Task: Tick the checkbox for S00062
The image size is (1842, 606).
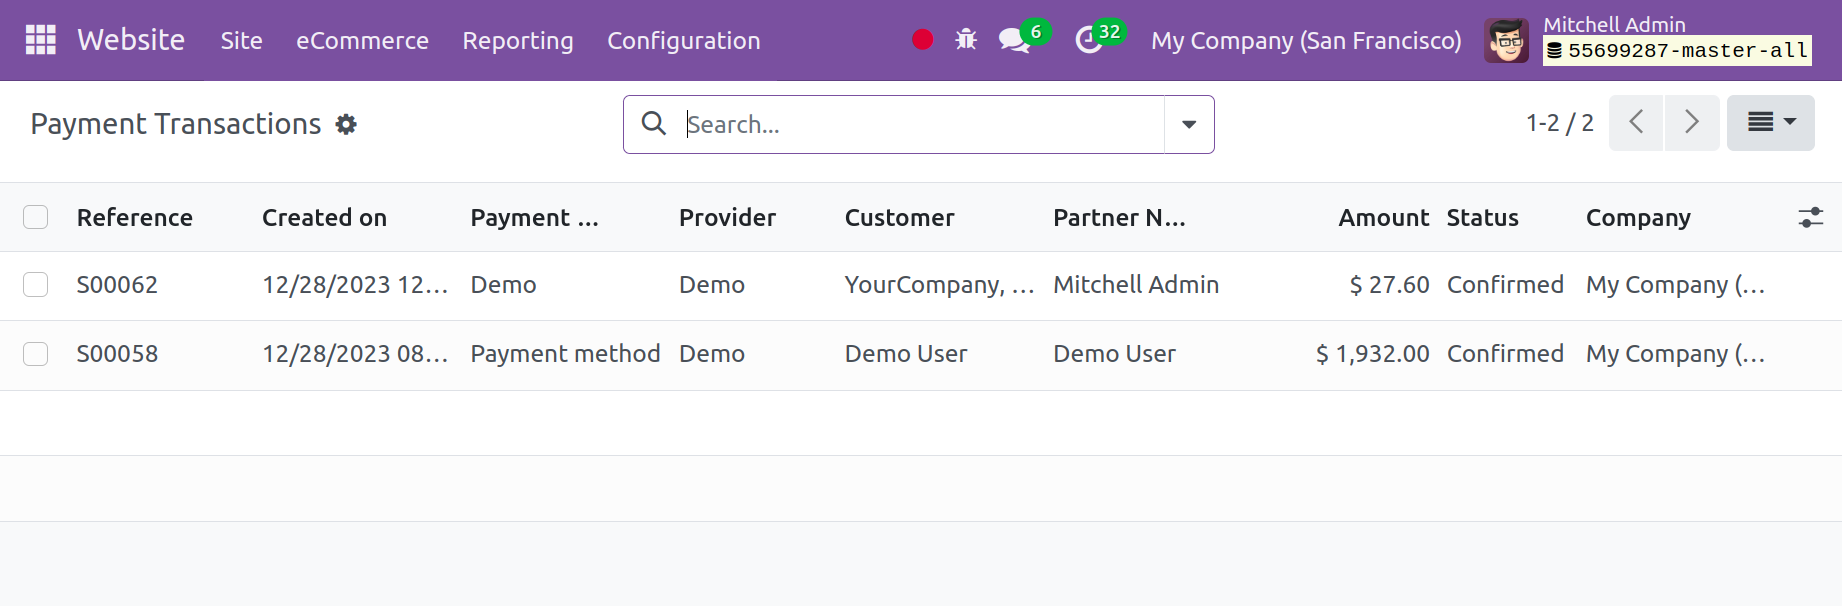Action: point(36,285)
